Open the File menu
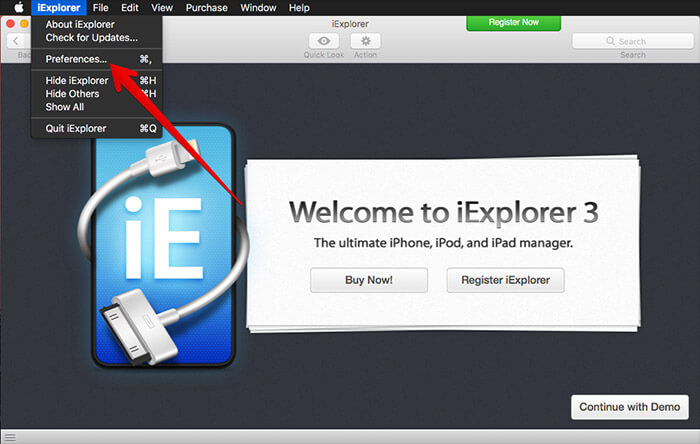The width and height of the screenshot is (700, 444). point(100,8)
